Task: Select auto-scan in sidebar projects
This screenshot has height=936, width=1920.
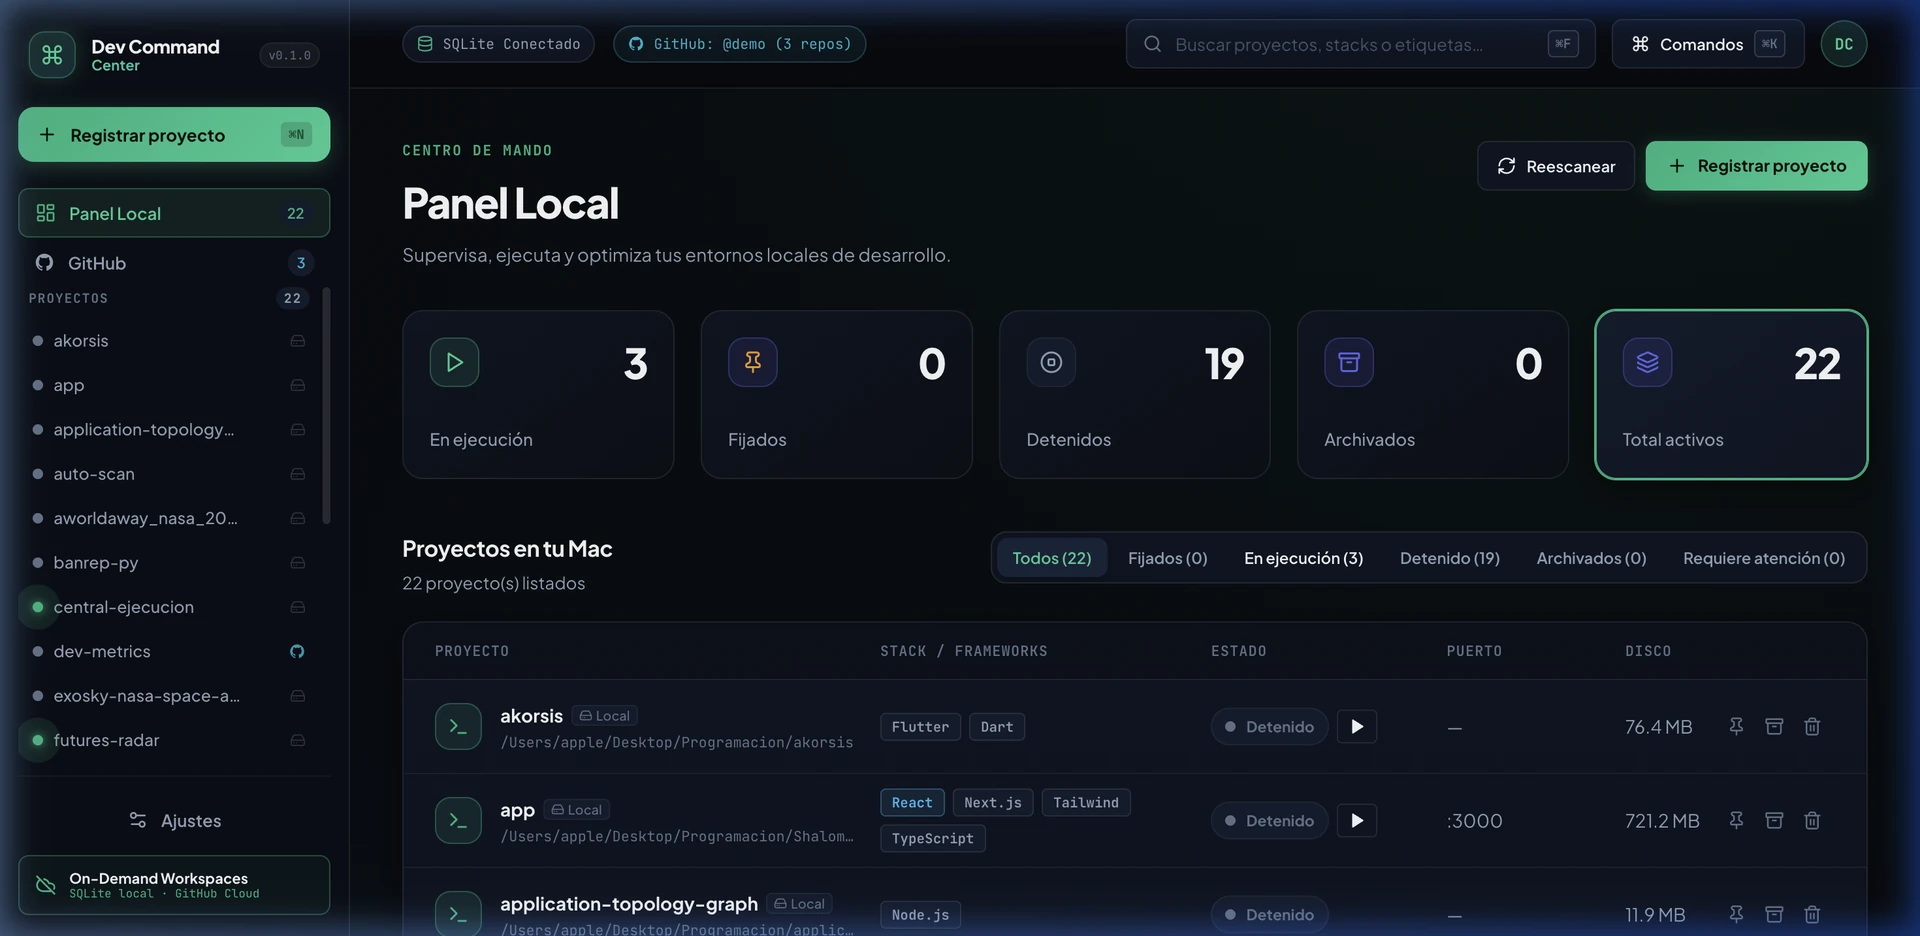Action: point(170,474)
